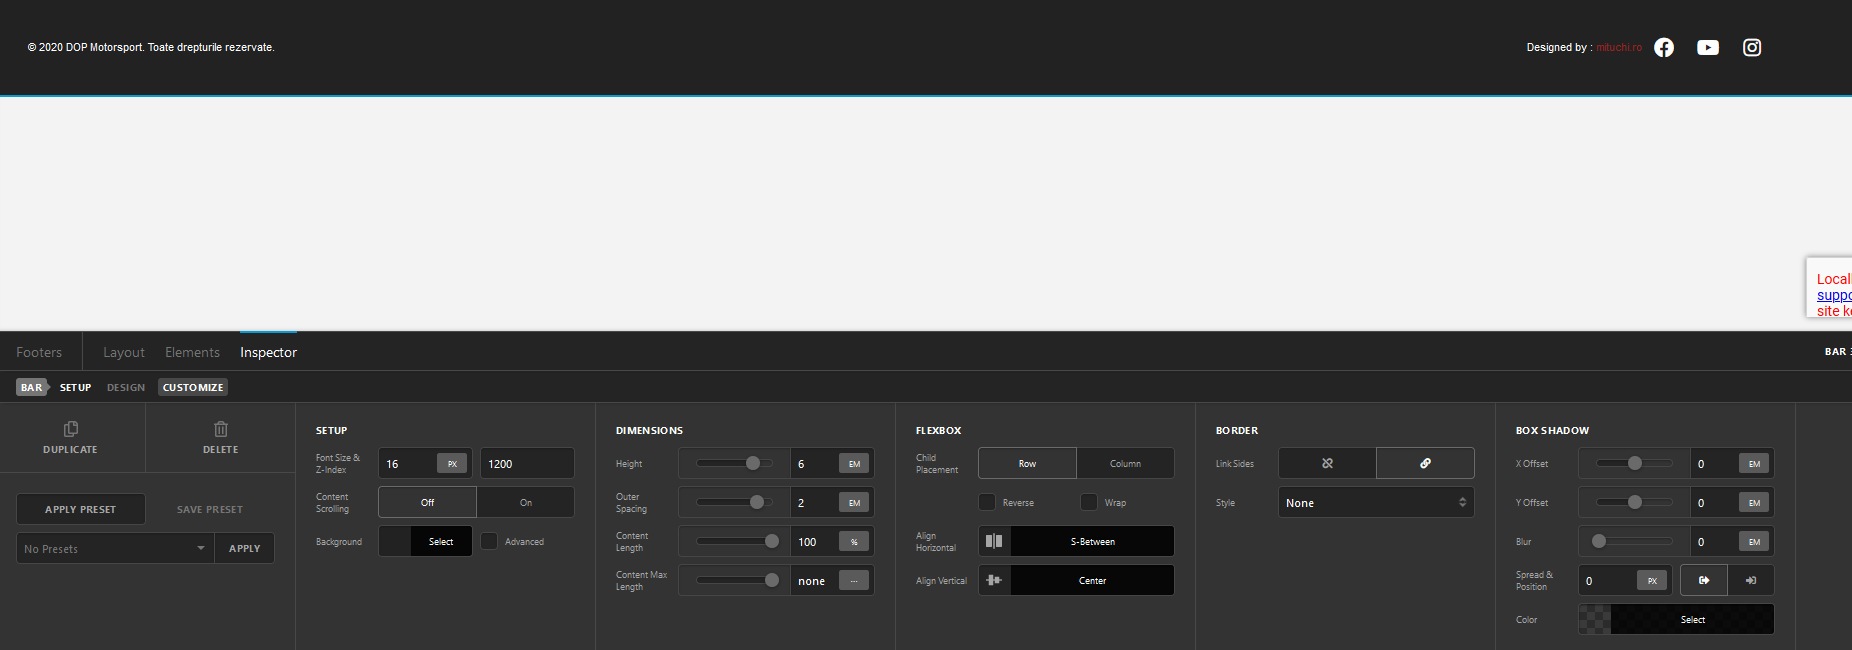Open the Center vertical alignment dropdown
The width and height of the screenshot is (1852, 650).
click(1092, 580)
